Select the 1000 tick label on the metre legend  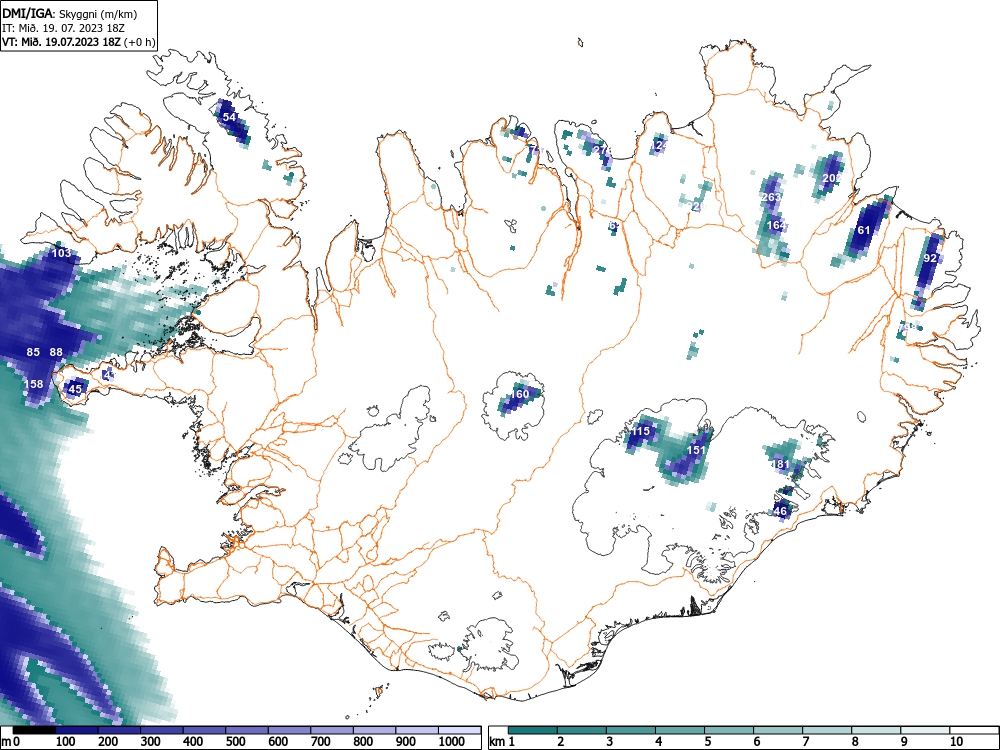pos(452,741)
